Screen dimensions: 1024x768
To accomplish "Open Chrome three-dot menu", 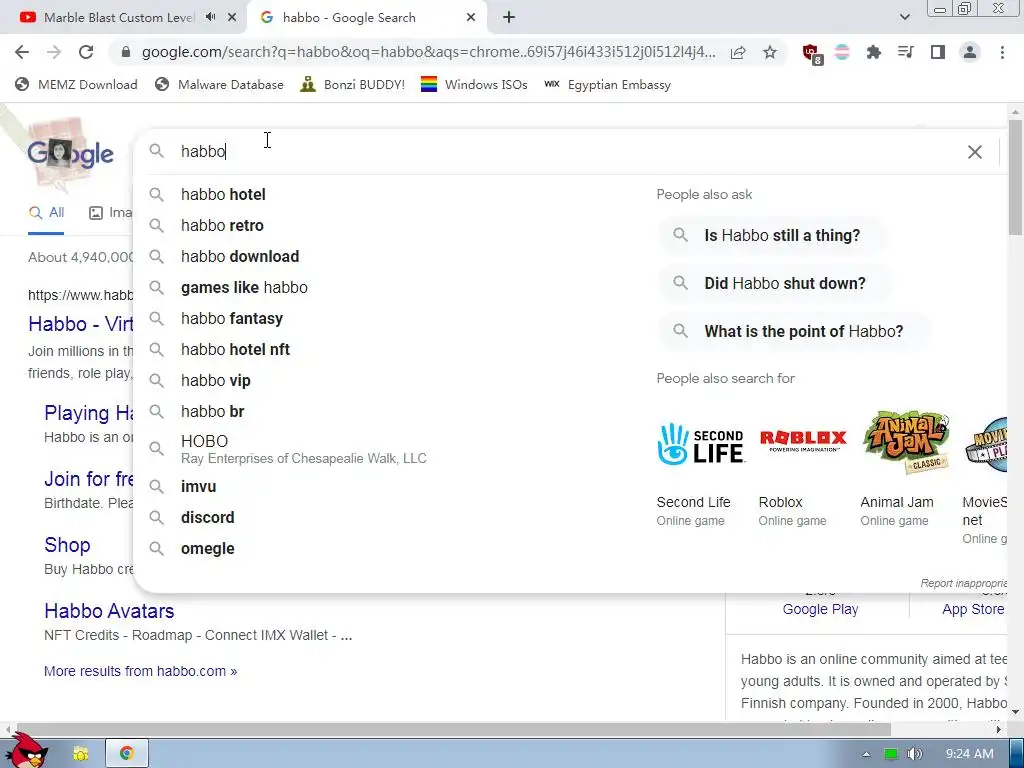I will pos(1002,52).
